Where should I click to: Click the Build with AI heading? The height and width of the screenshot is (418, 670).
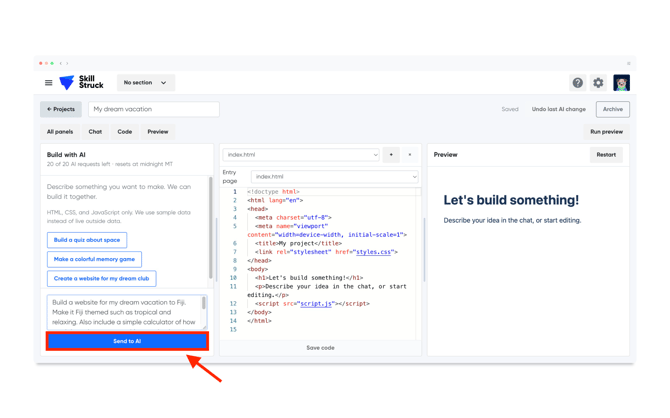[66, 155]
